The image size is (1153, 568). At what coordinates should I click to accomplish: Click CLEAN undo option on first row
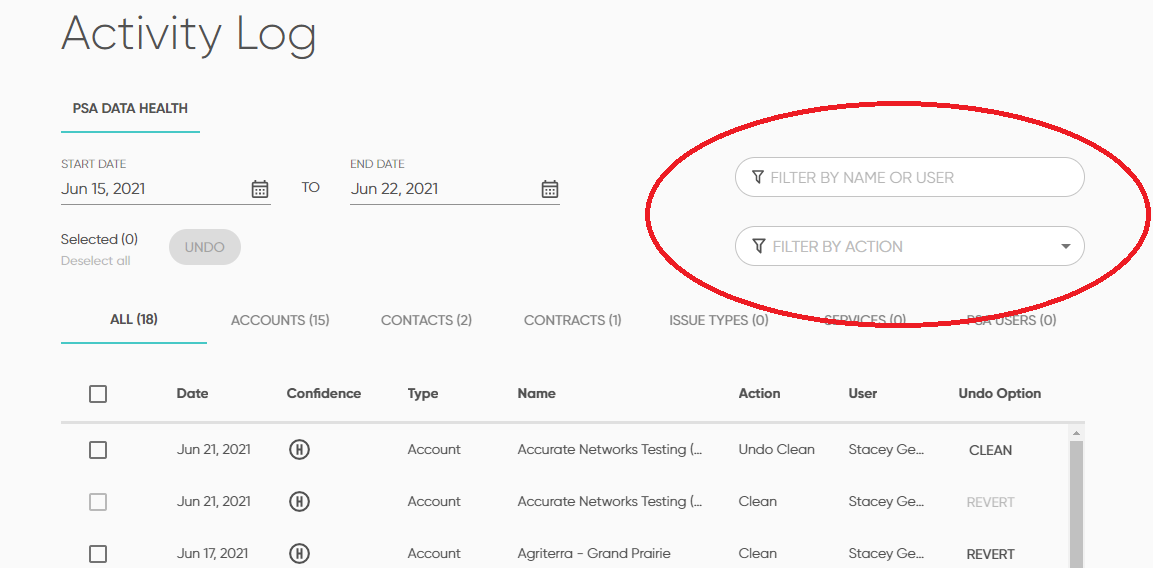[990, 450]
